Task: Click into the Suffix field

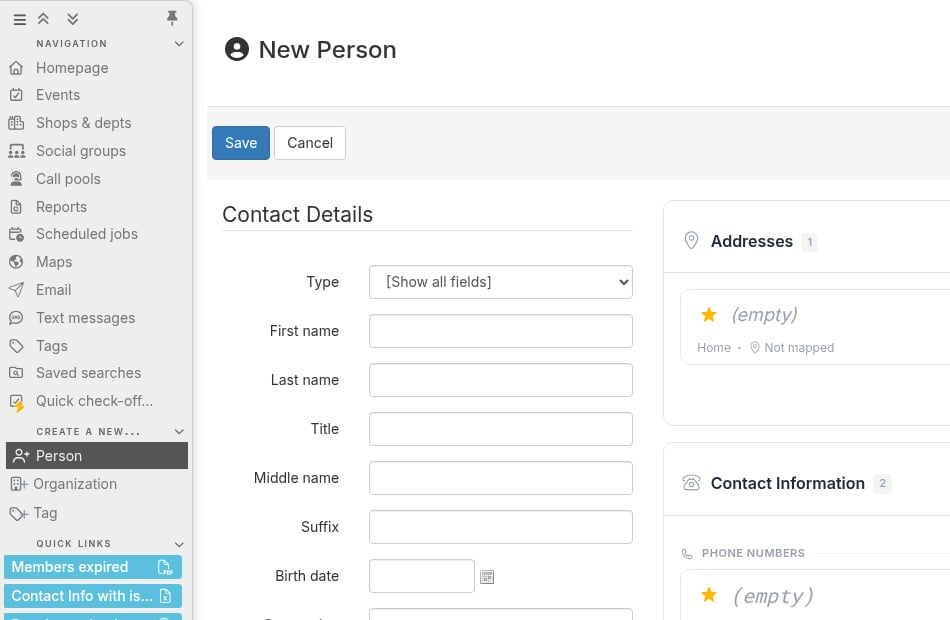Action: [x=500, y=527]
